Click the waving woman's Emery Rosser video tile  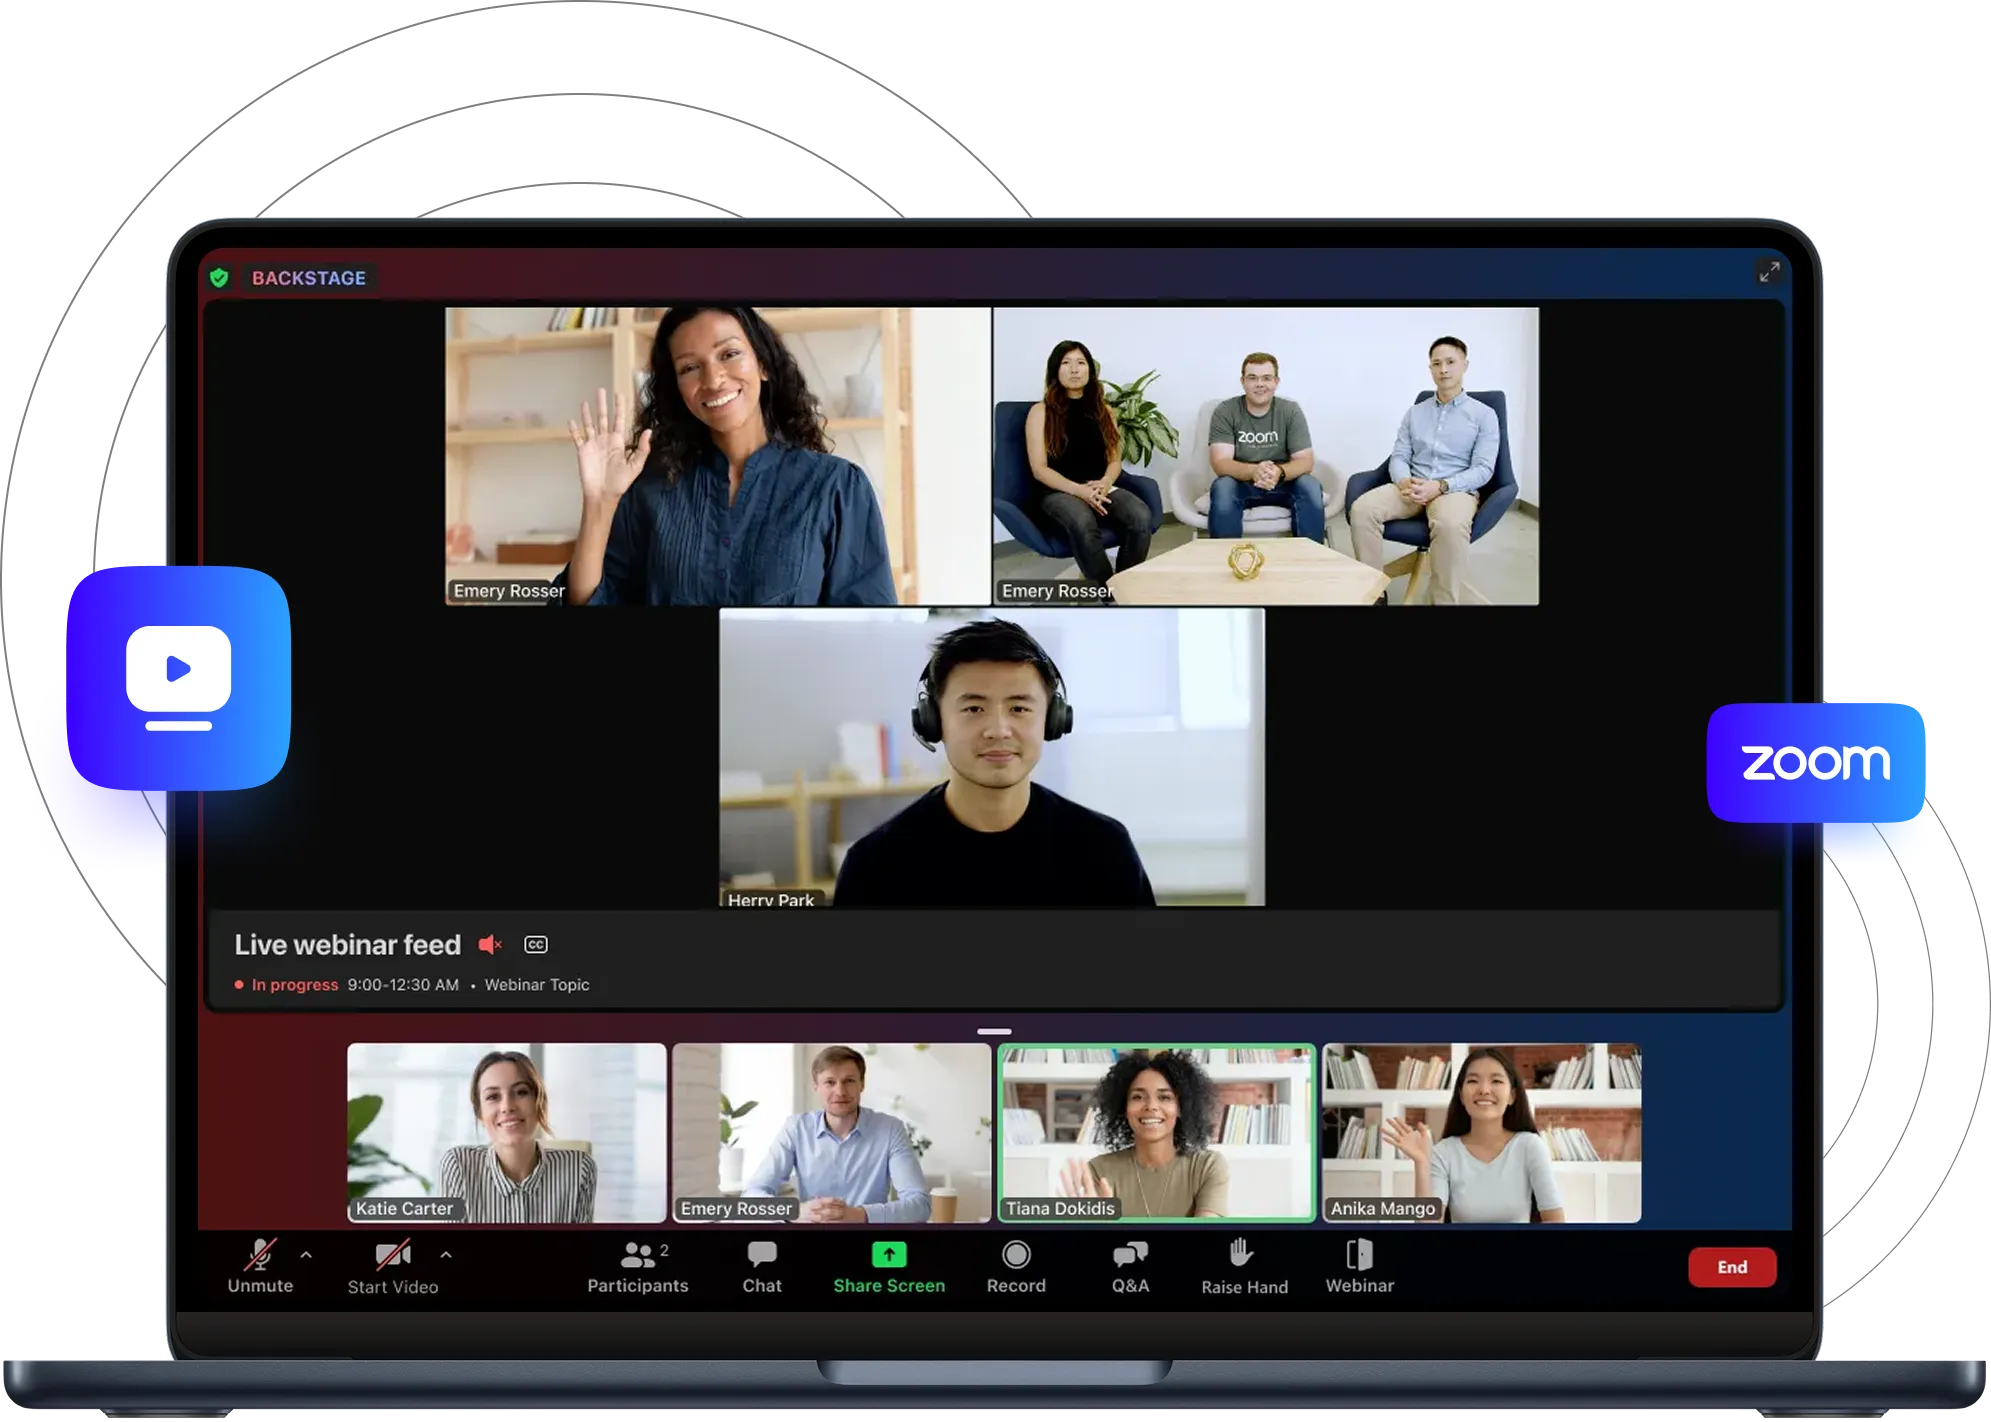pyautogui.click(x=718, y=456)
